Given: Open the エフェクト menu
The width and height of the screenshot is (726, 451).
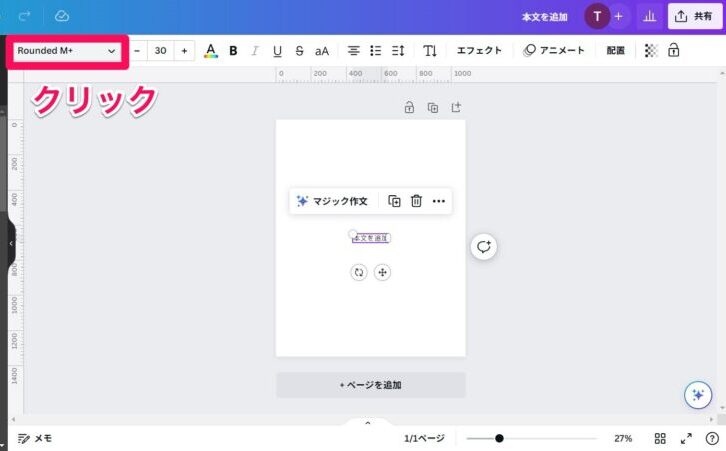Looking at the screenshot, I should click(x=479, y=50).
